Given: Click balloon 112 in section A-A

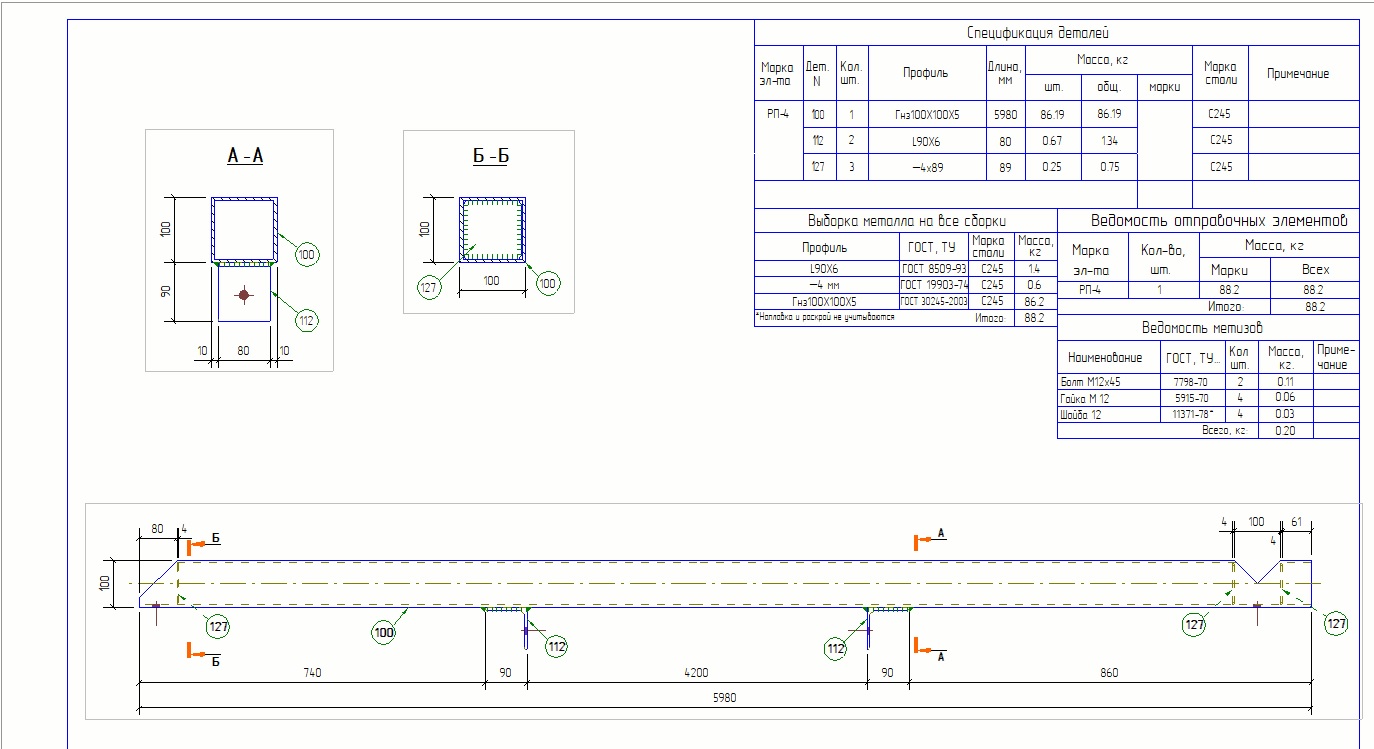Looking at the screenshot, I should click(x=306, y=320).
